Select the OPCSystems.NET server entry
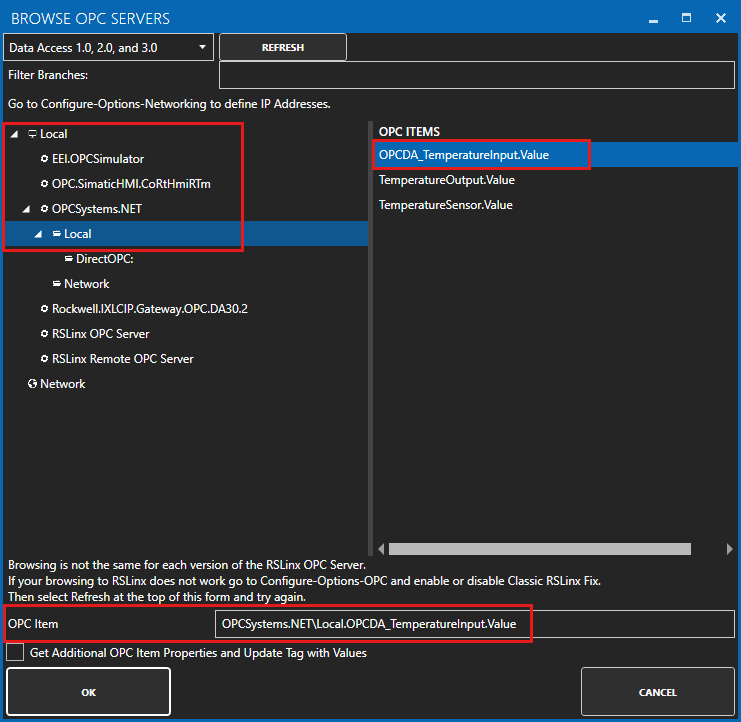Image resolution: width=741 pixels, height=722 pixels. point(96,209)
